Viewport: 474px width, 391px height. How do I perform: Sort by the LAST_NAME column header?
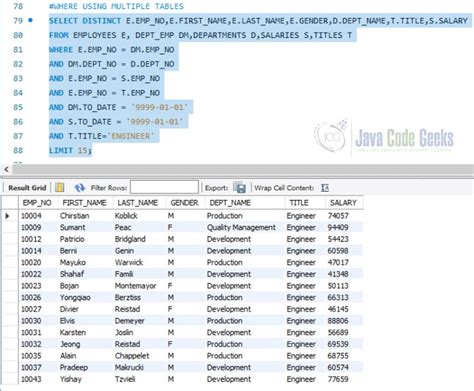pos(138,203)
